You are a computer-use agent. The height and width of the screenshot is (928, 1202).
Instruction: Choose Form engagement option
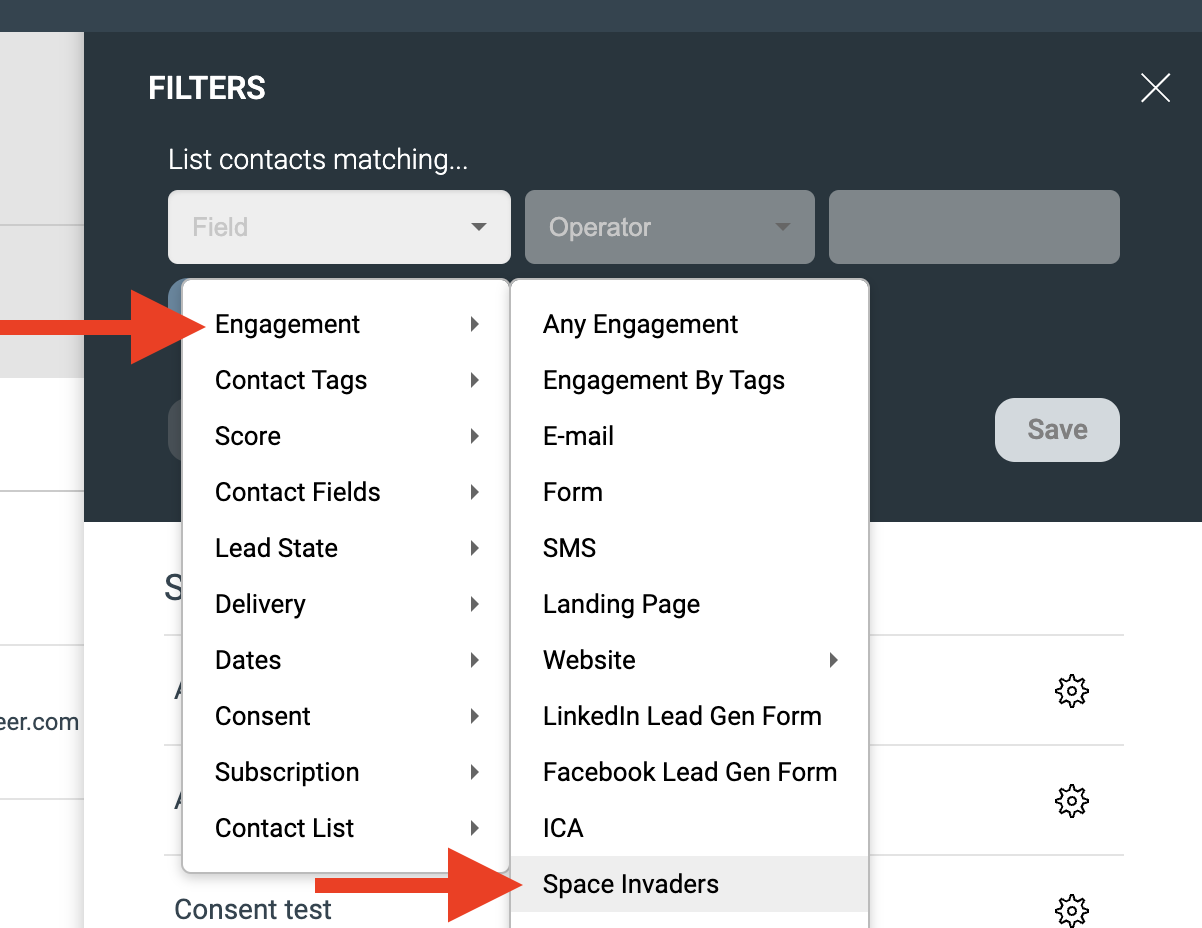(x=690, y=492)
